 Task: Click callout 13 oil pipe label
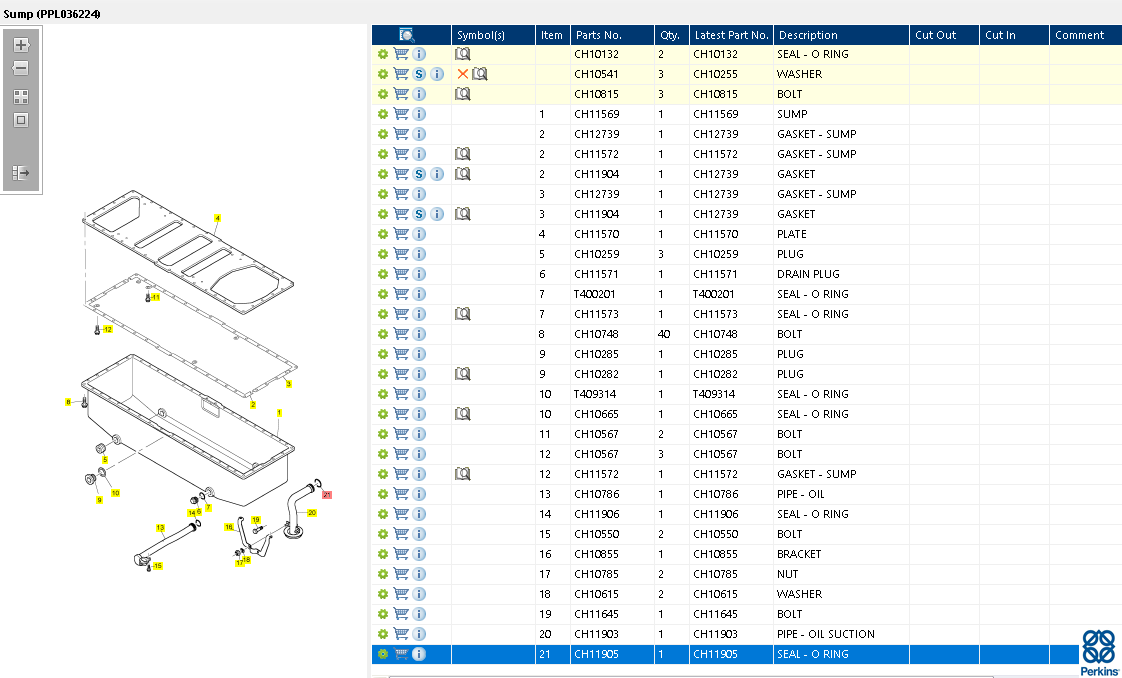160,527
